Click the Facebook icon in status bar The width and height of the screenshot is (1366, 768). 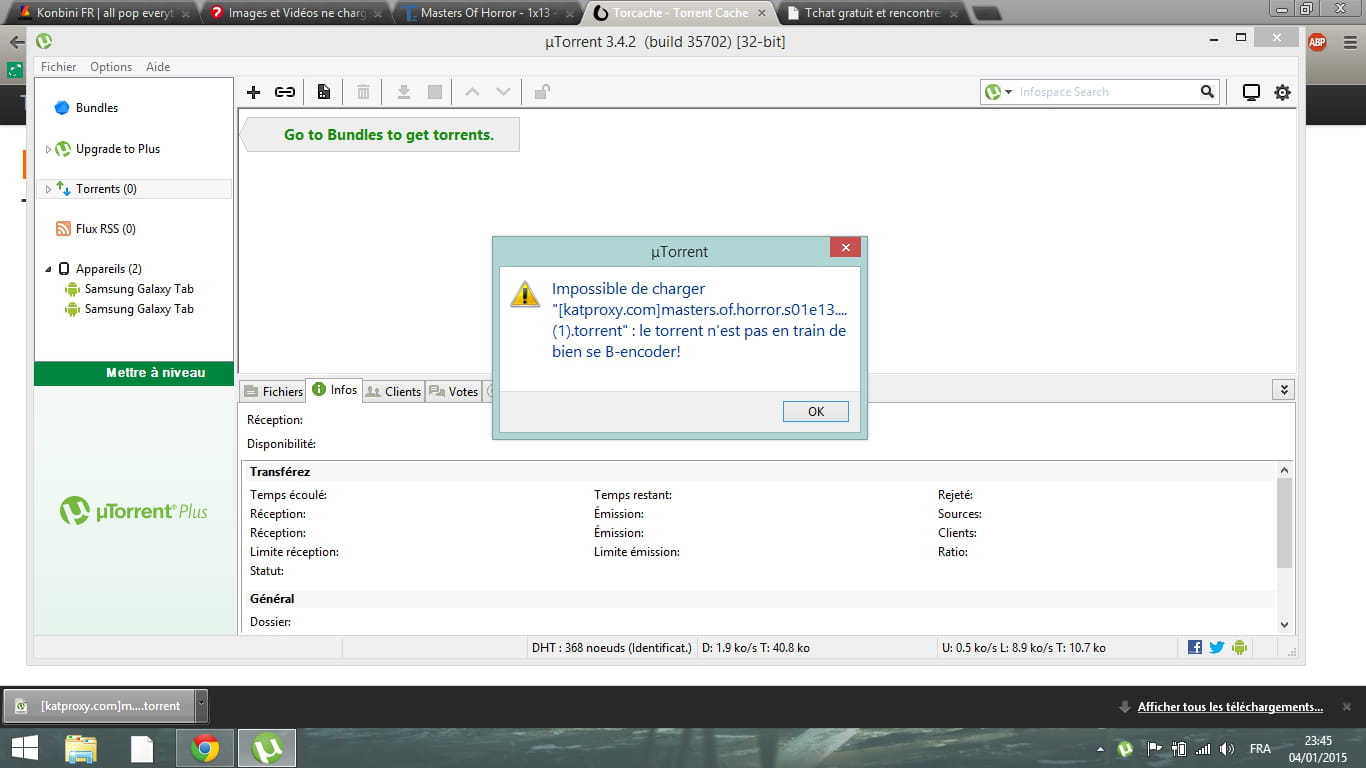pos(1195,647)
